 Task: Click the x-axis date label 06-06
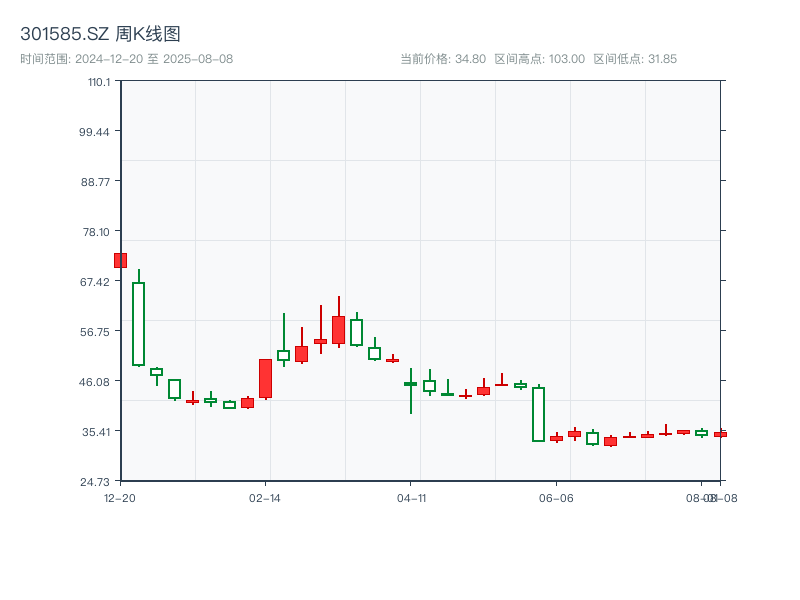click(556, 498)
